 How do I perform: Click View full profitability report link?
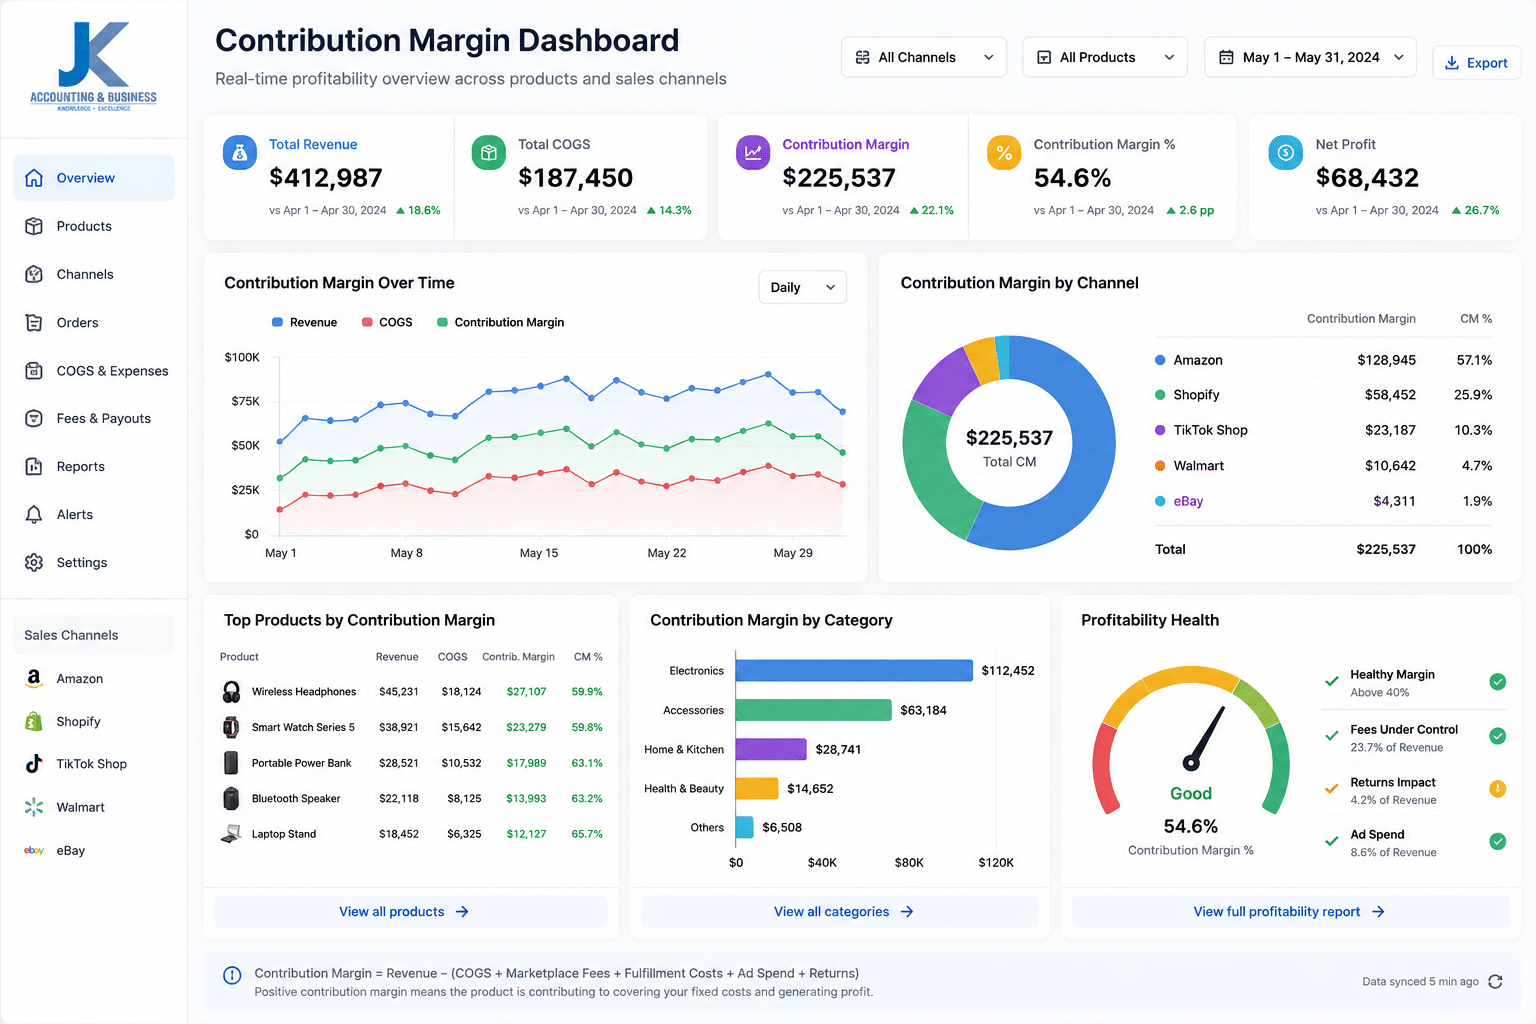tap(1290, 911)
